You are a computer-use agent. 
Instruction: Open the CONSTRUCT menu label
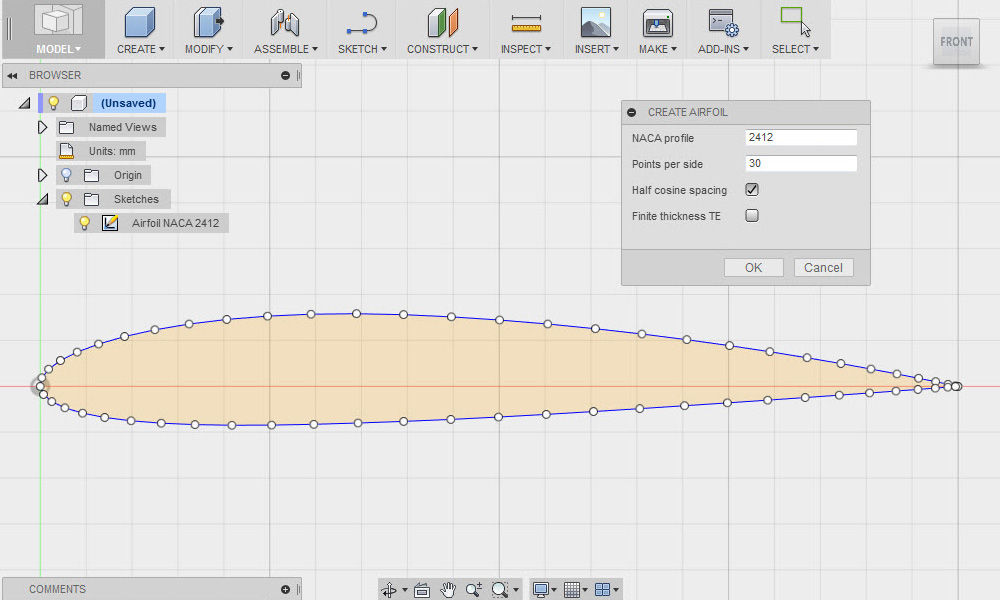[x=442, y=49]
